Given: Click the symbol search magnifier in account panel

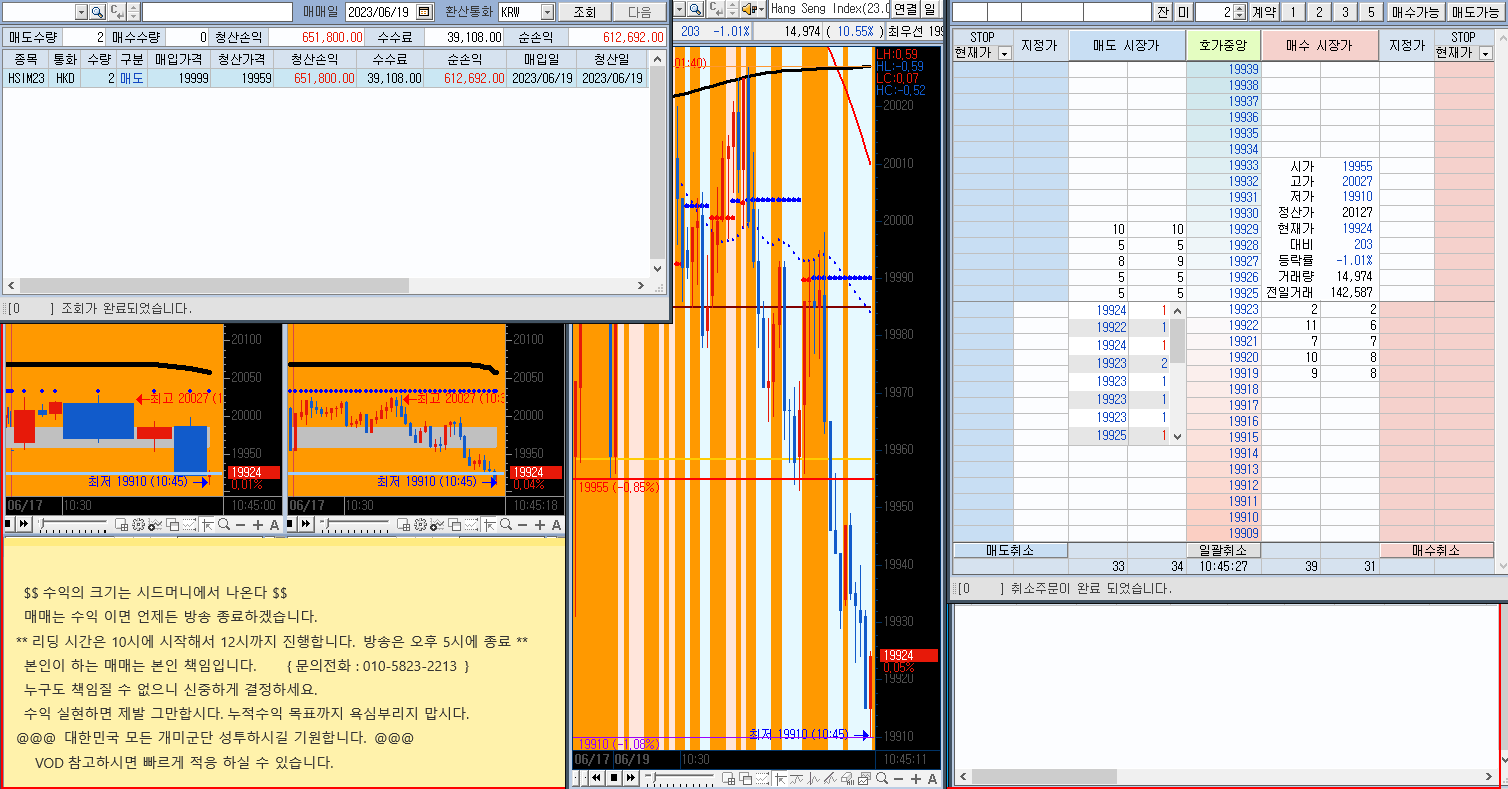Looking at the screenshot, I should [x=97, y=12].
